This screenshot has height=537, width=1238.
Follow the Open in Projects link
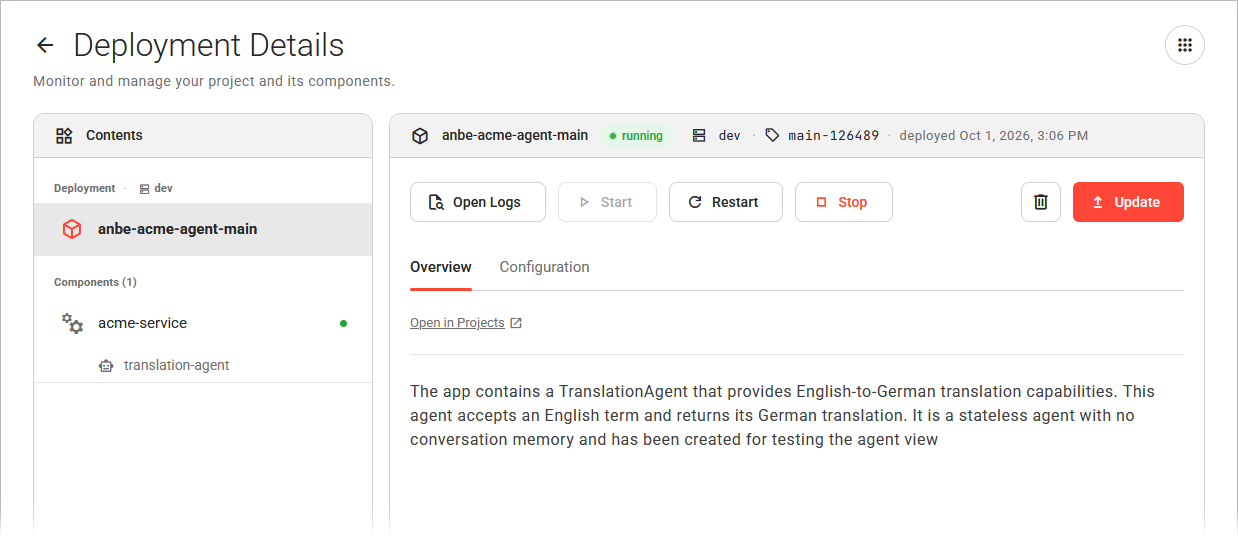pos(457,323)
